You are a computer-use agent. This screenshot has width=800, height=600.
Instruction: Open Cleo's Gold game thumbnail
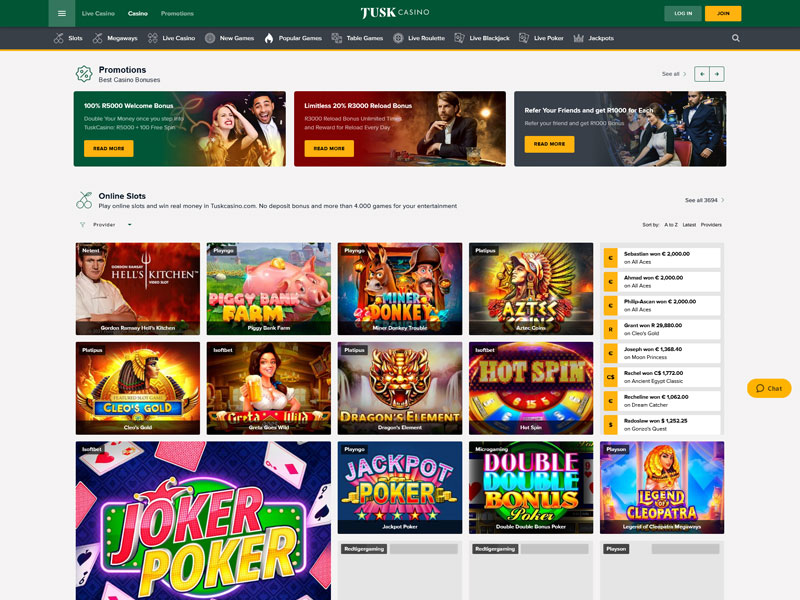[x=138, y=388]
